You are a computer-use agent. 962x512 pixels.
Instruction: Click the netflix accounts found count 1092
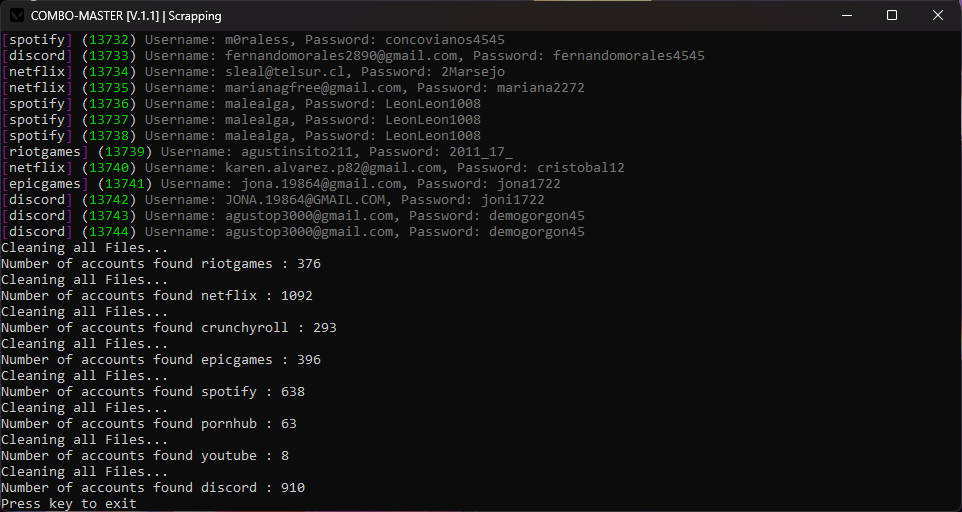point(297,296)
